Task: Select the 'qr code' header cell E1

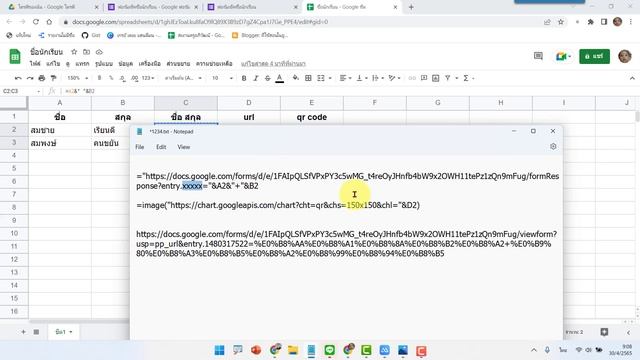Action: [312, 117]
